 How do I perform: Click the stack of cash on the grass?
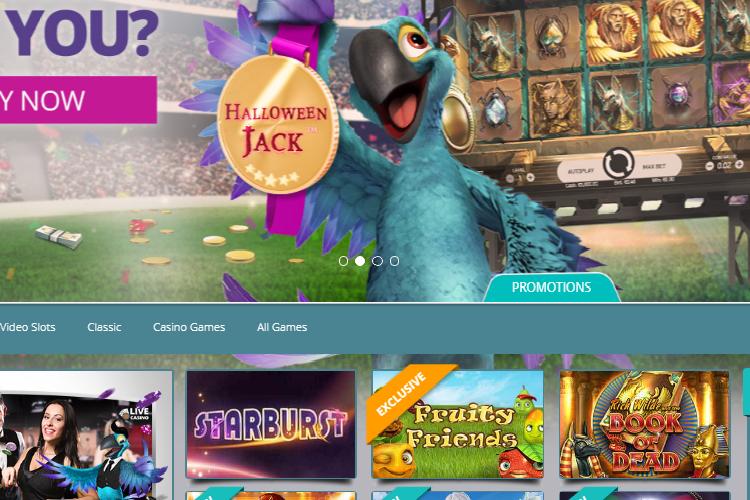[58, 237]
